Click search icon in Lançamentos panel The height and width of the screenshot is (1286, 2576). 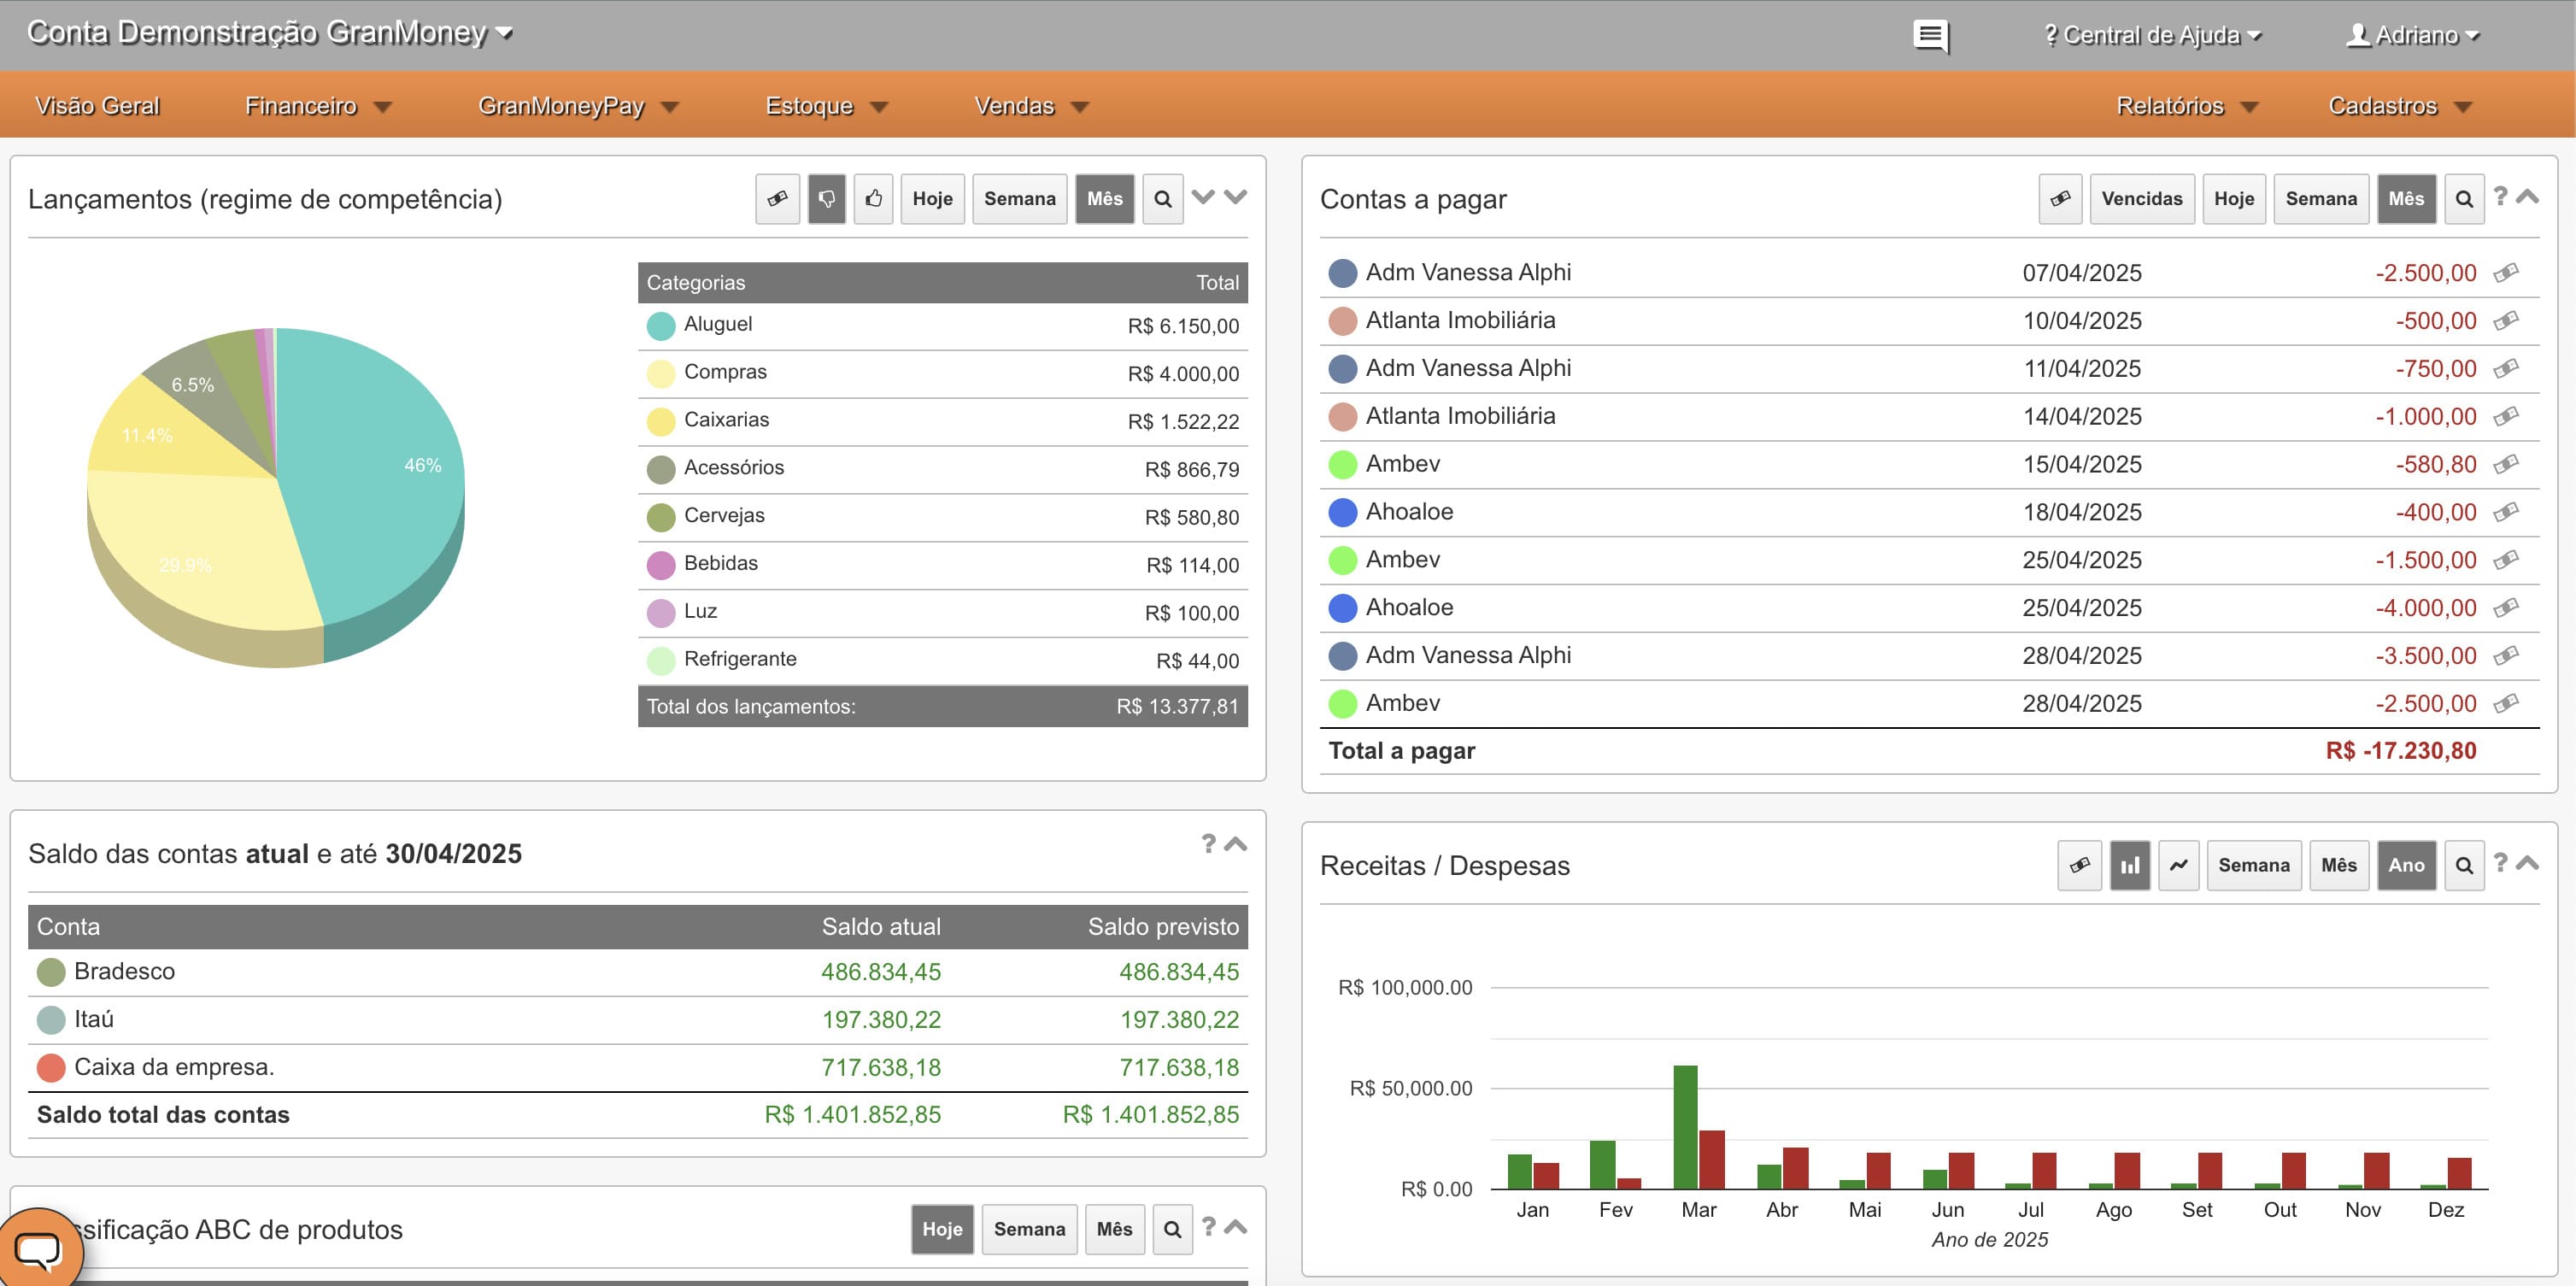(x=1163, y=199)
